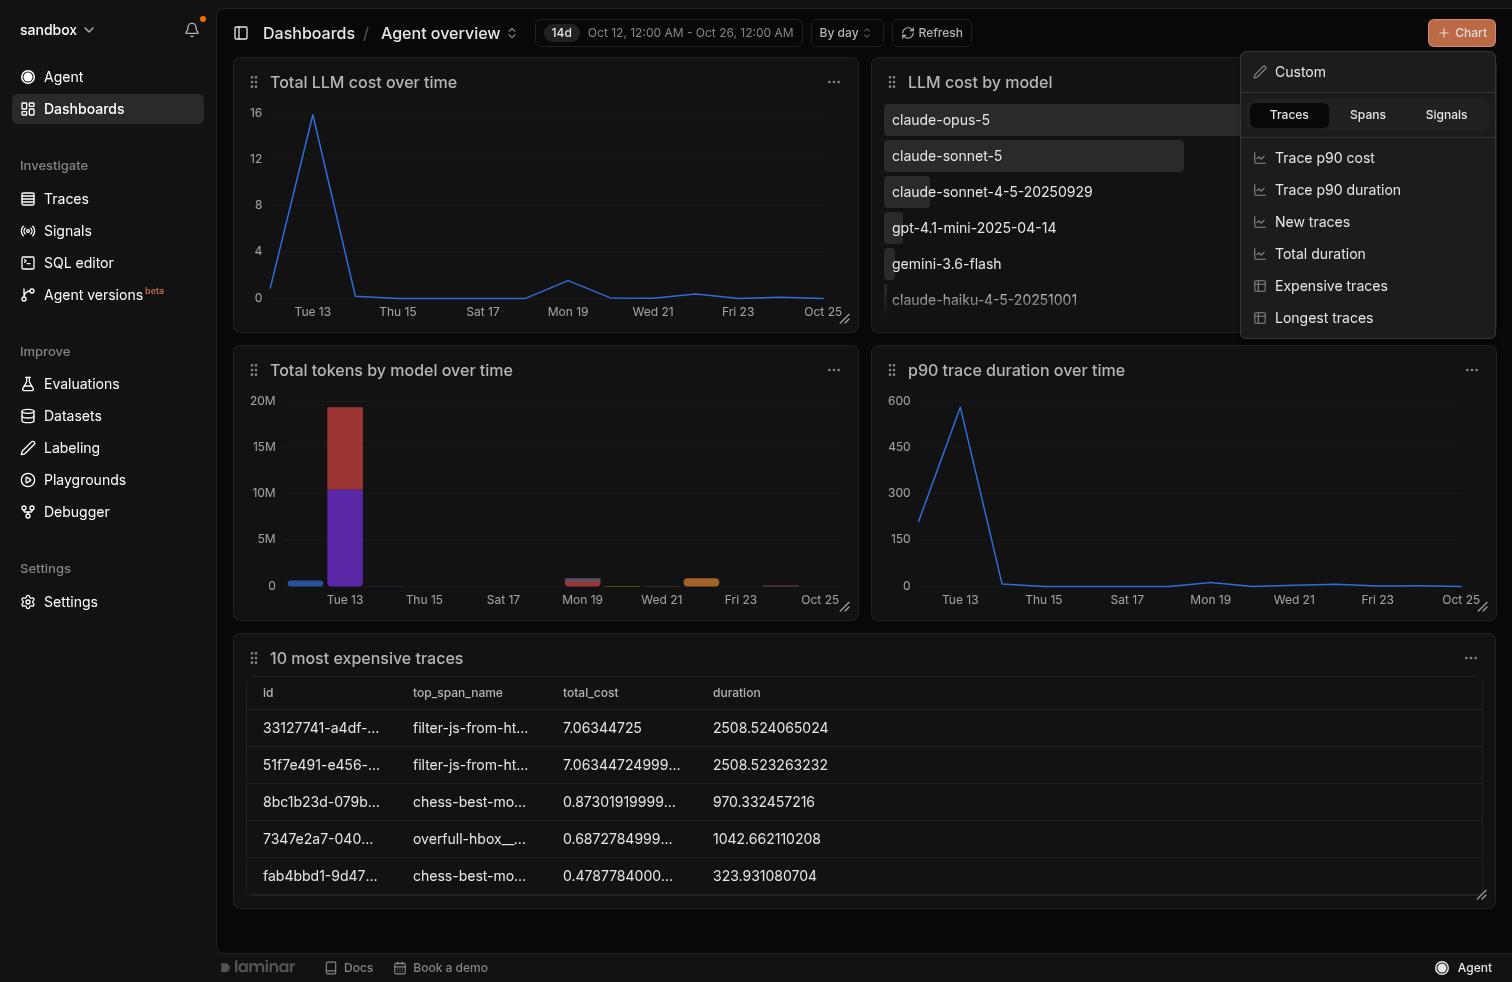Screen dimensions: 1512x982
Task: Click the Agent icon in sidebar
Action: coord(28,77)
